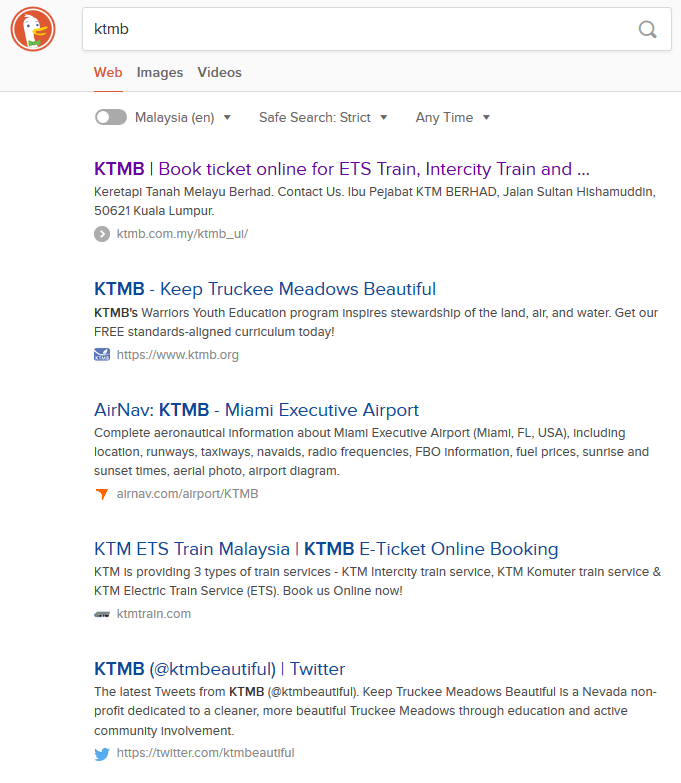
Task: Open AirNav Miami Executive Airport result
Action: (256, 409)
